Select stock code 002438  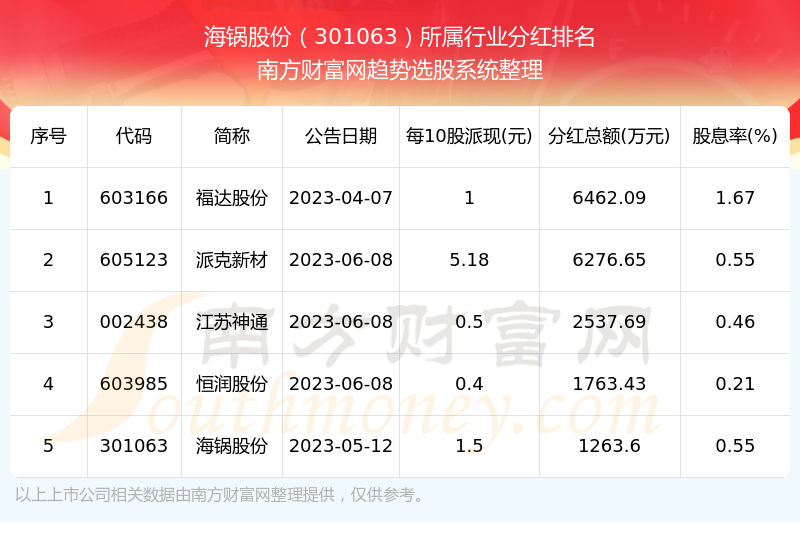coord(134,322)
